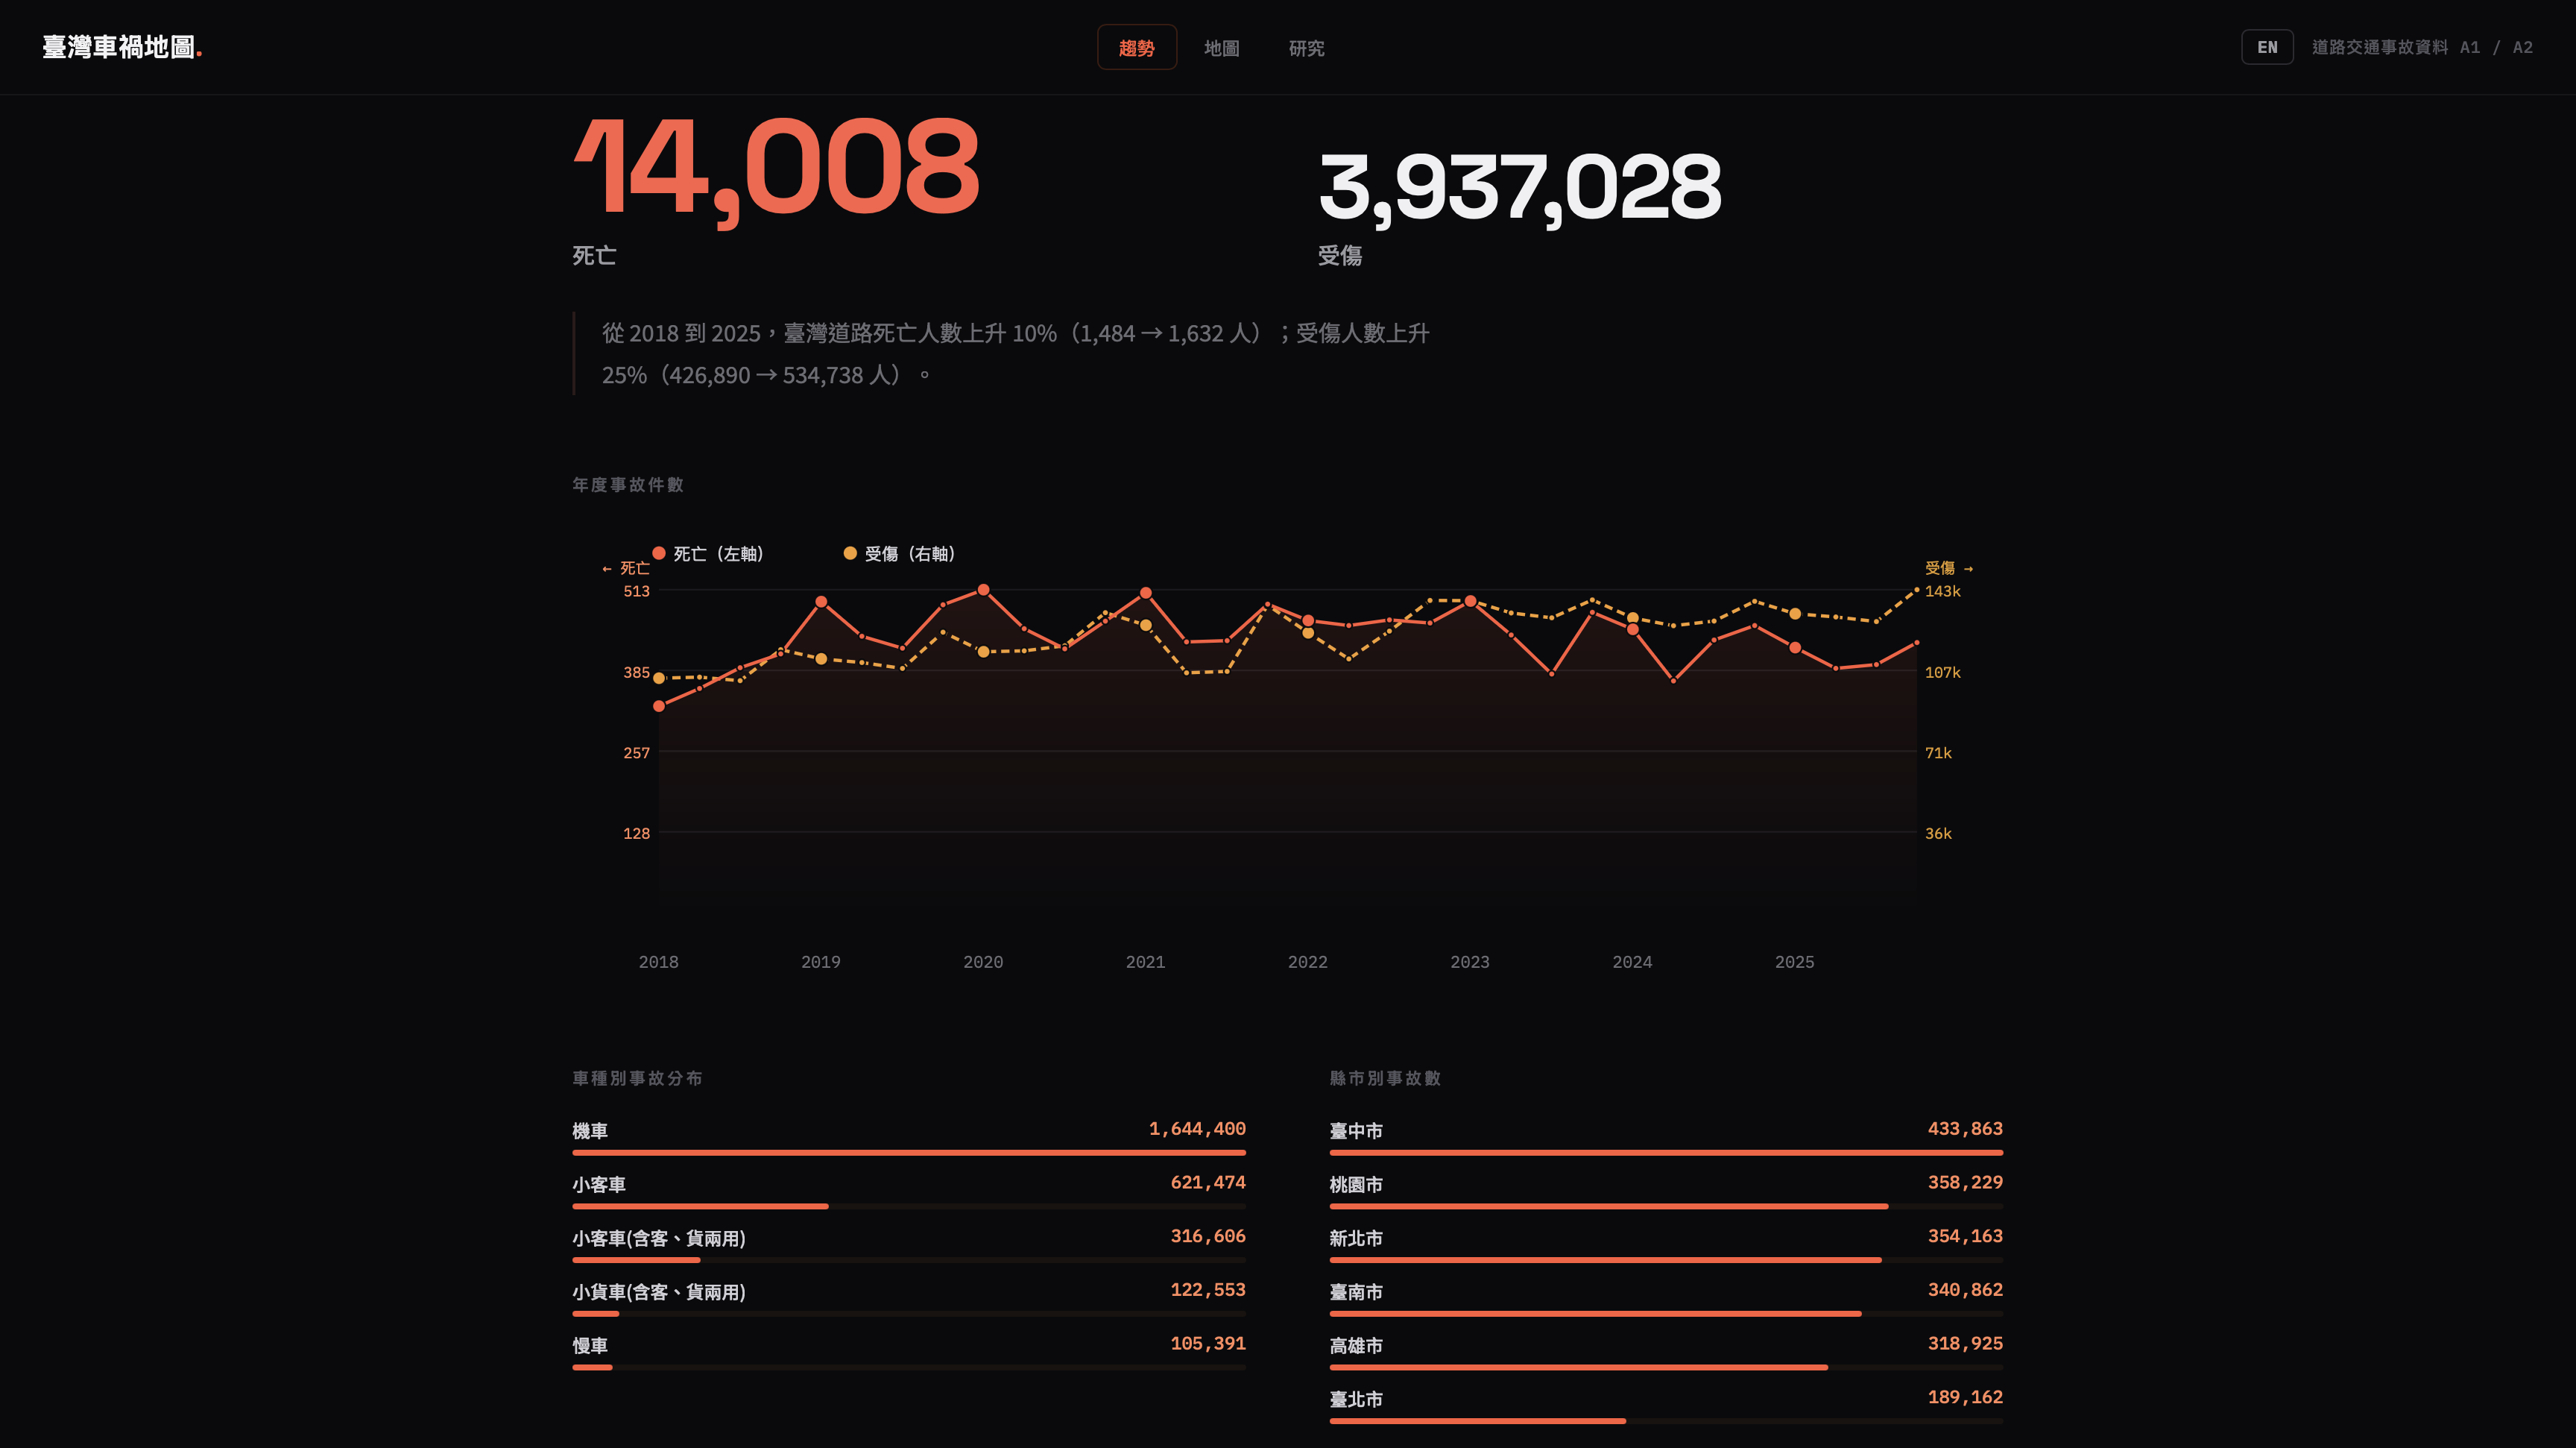Open the 研究 tab
This screenshot has width=2576, height=1448.
click(x=1306, y=47)
